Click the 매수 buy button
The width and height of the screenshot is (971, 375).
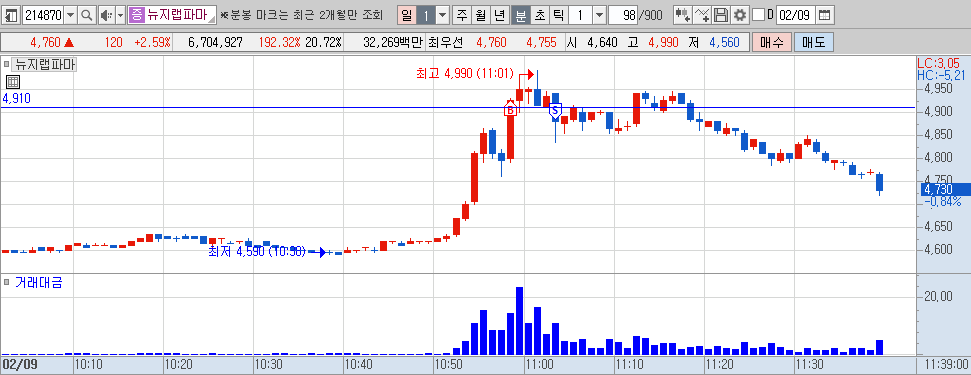point(772,42)
